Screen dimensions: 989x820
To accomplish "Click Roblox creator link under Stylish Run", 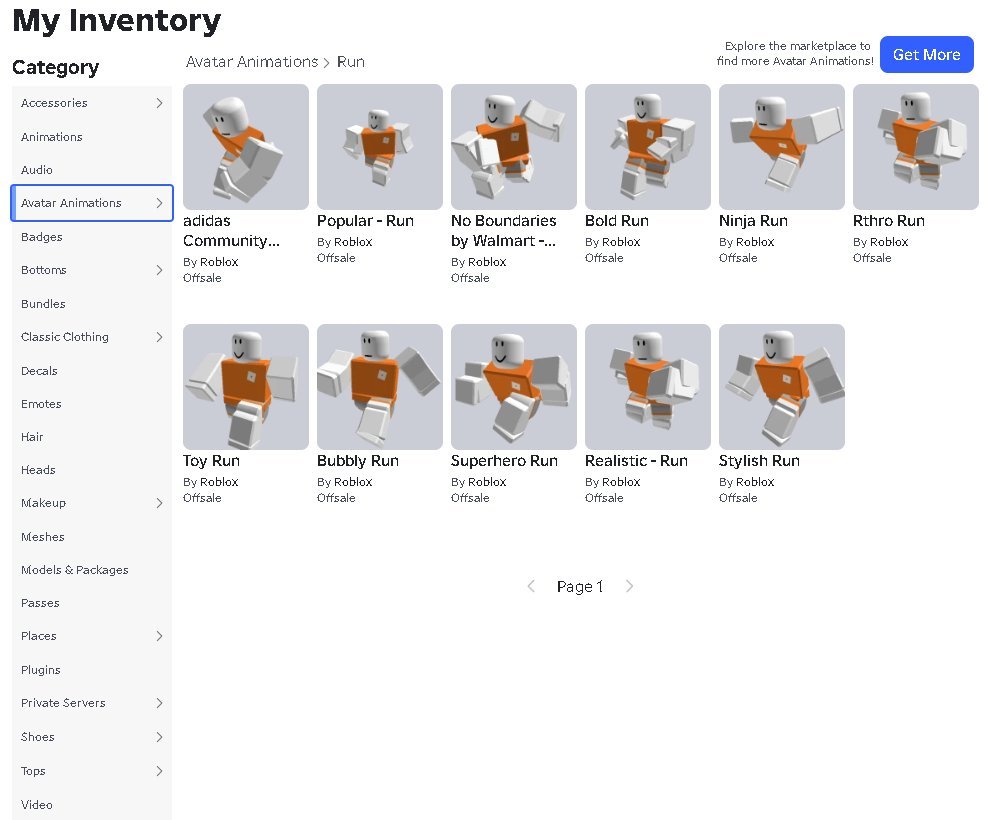I will click(x=754, y=482).
